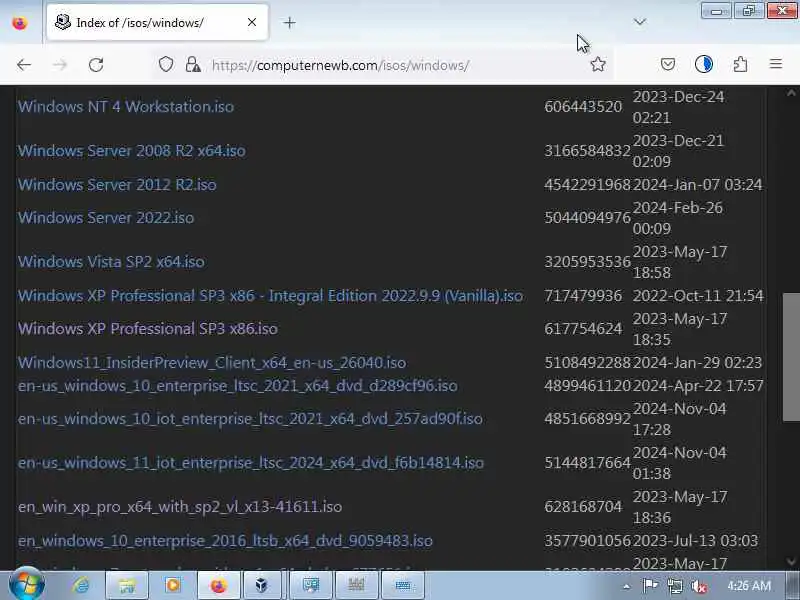The height and width of the screenshot is (600, 800).
Task: Bookmark this page with the star icon
Action: (x=598, y=65)
